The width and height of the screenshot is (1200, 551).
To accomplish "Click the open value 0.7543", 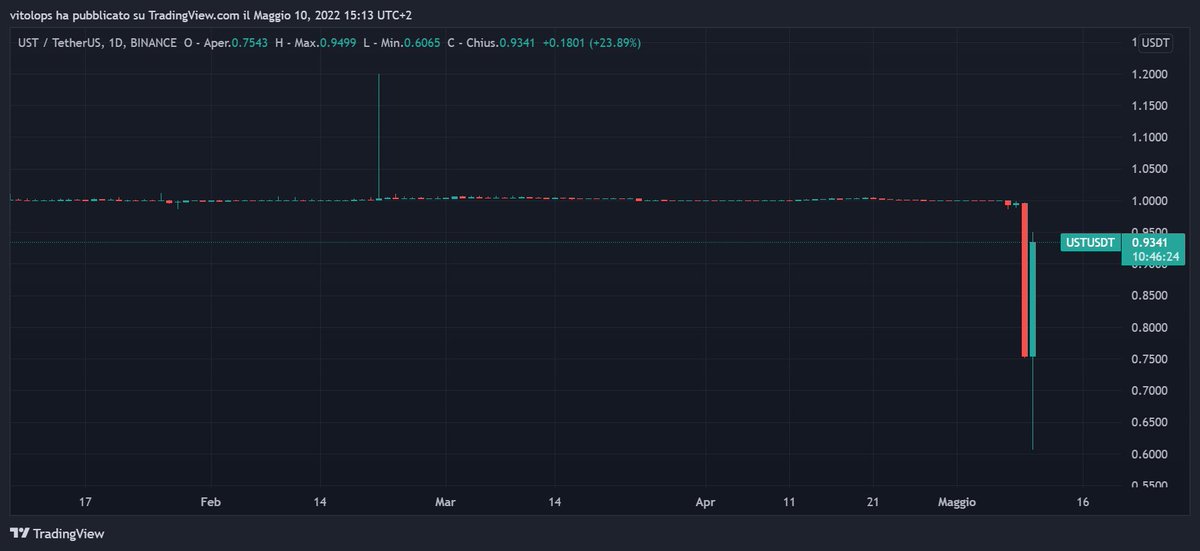I will 251,43.
